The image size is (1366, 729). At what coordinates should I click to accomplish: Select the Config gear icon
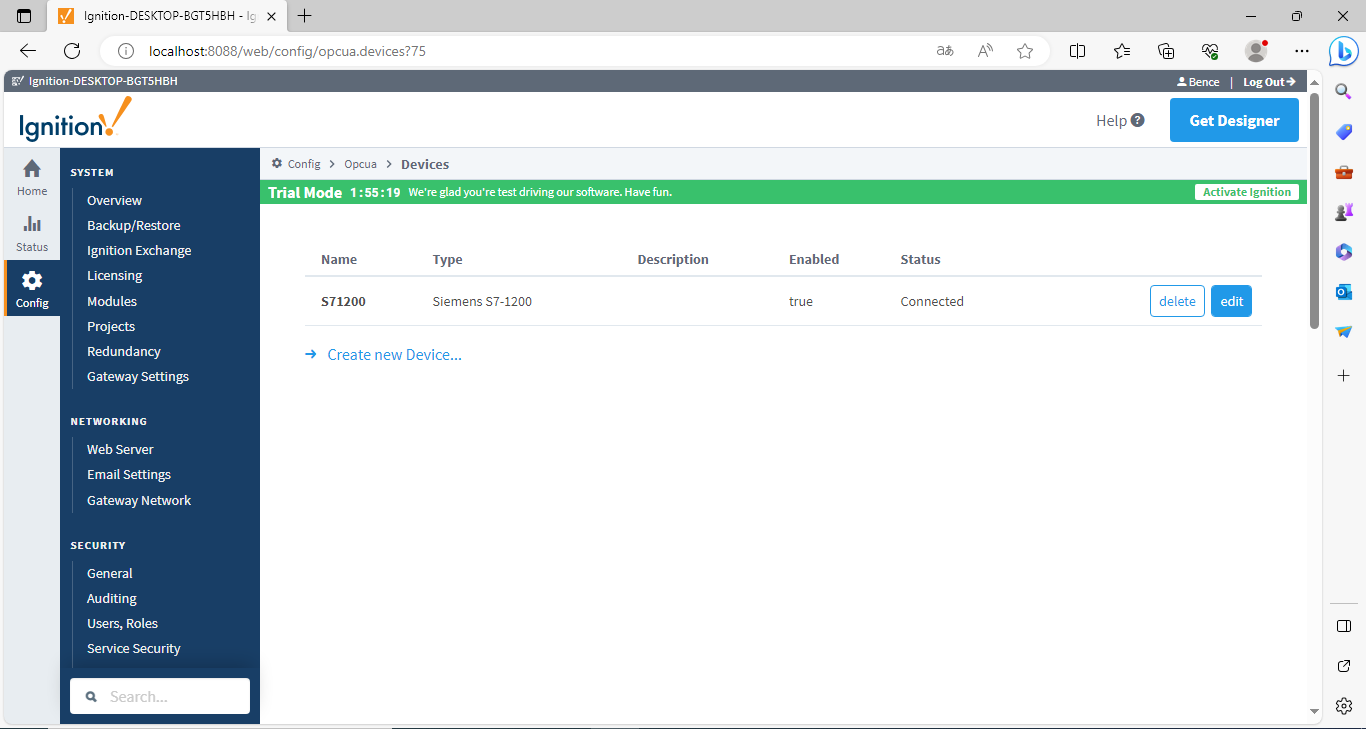point(32,280)
